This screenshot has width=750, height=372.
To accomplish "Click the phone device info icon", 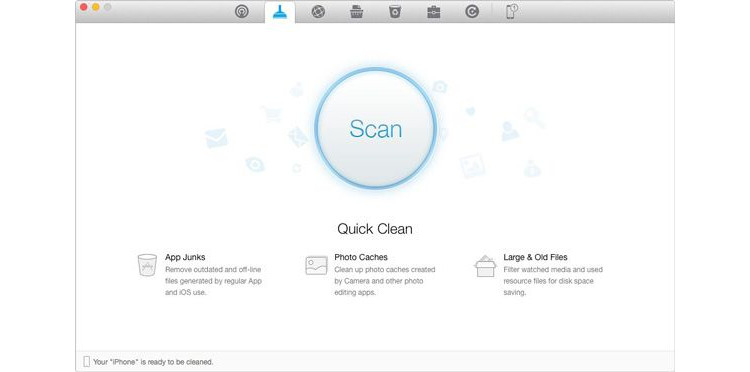I will 511,11.
